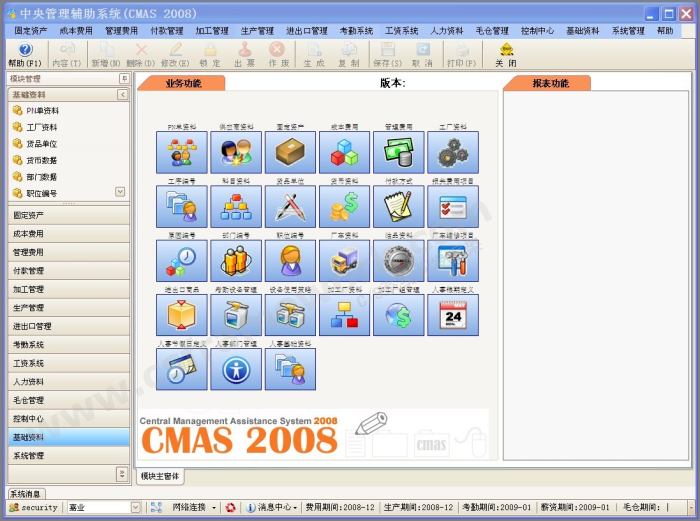Click the 厂车资料 truck icon
The image size is (700, 521).
pos(344,260)
